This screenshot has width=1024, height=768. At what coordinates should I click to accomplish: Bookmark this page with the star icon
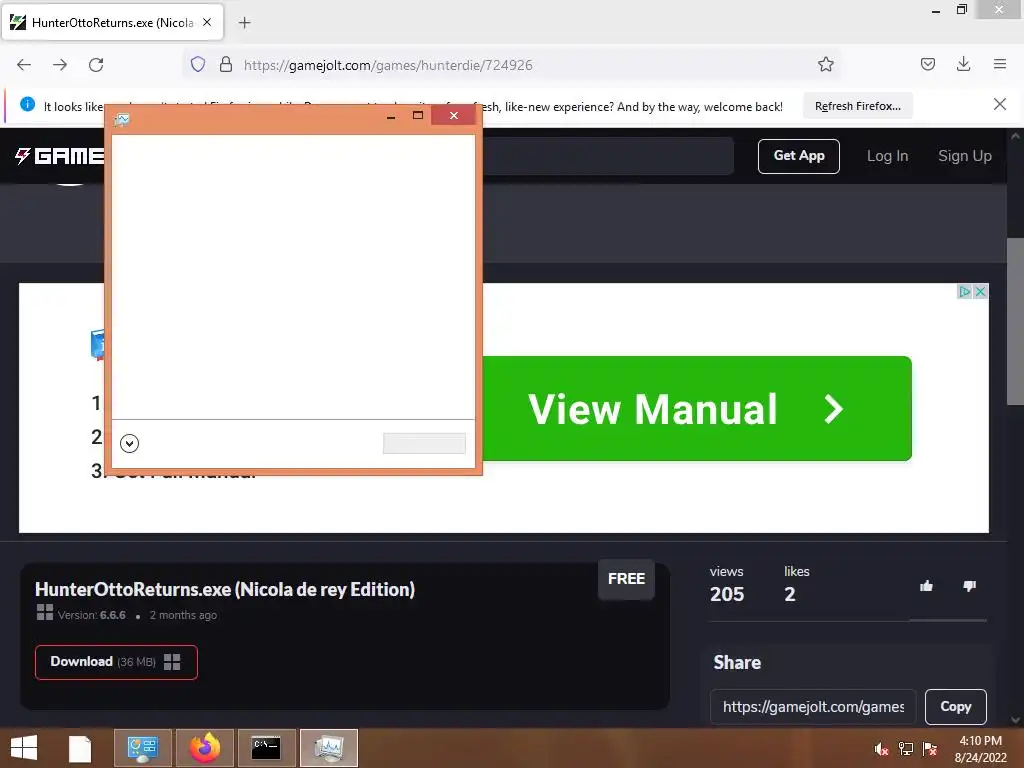tap(825, 64)
